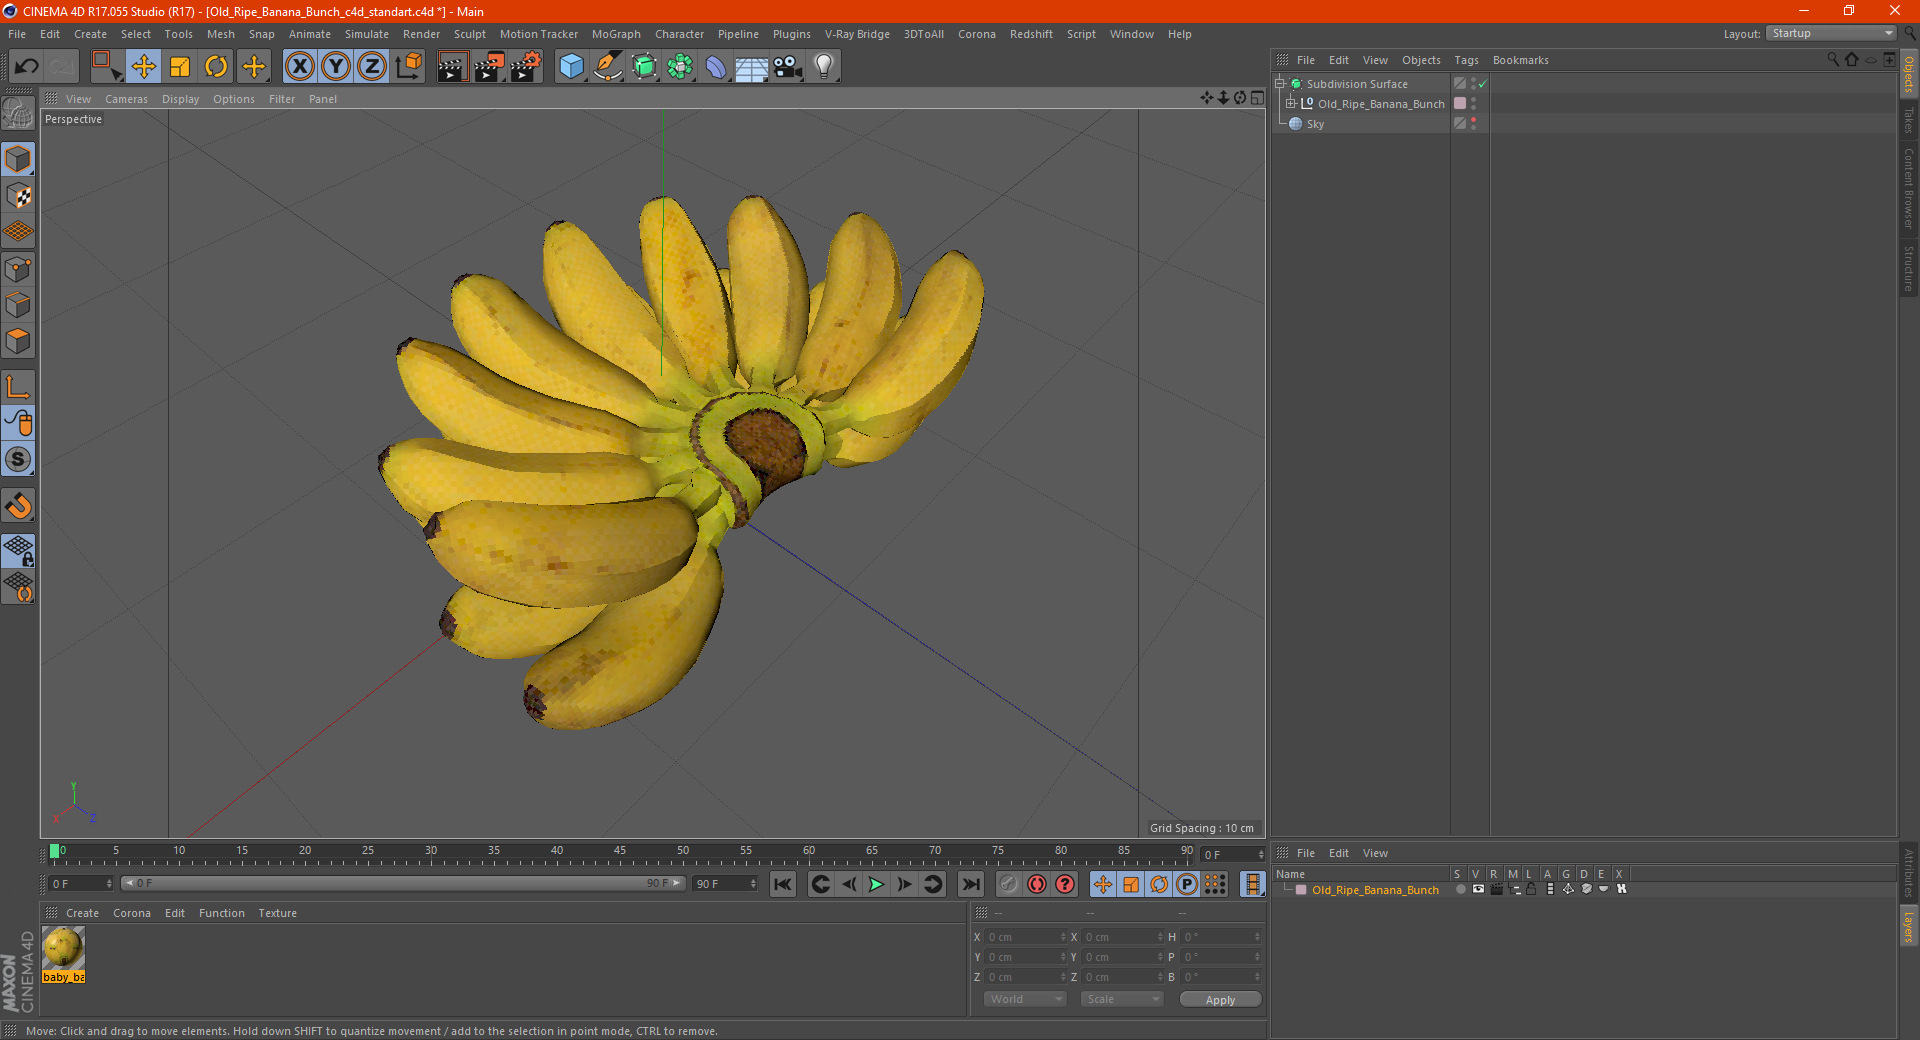1920x1040 pixels.
Task: Open the Render menu
Action: coord(421,34)
